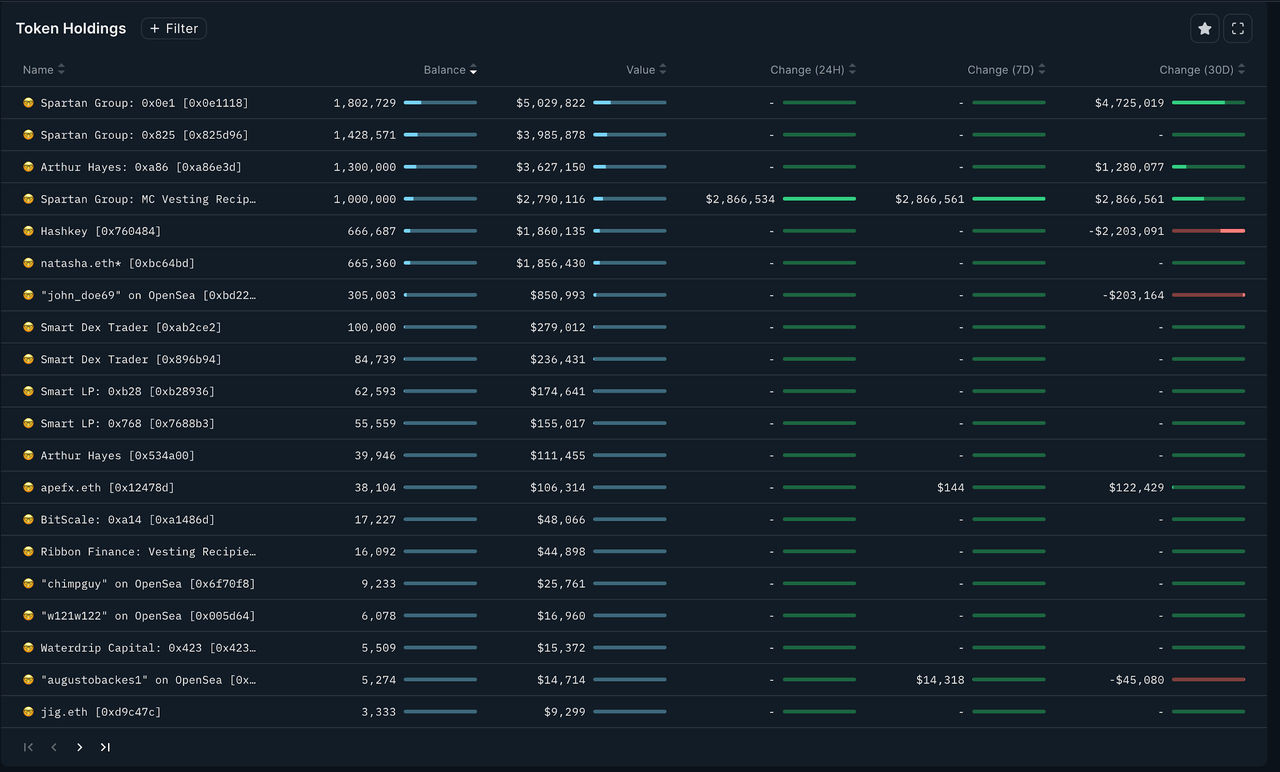Open natasha.eth holder entry
1280x772 pixels.
pyautogui.click(x=117, y=263)
